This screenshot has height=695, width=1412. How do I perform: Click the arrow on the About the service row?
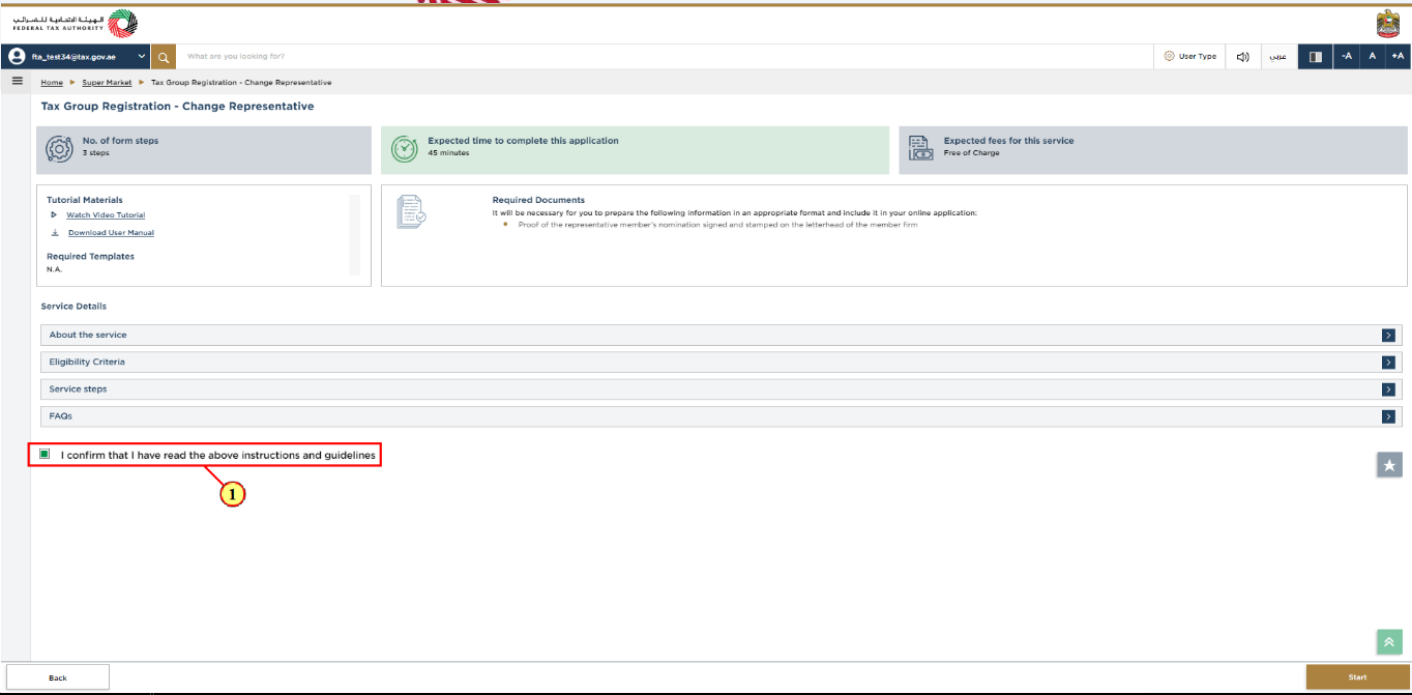[x=1388, y=335]
